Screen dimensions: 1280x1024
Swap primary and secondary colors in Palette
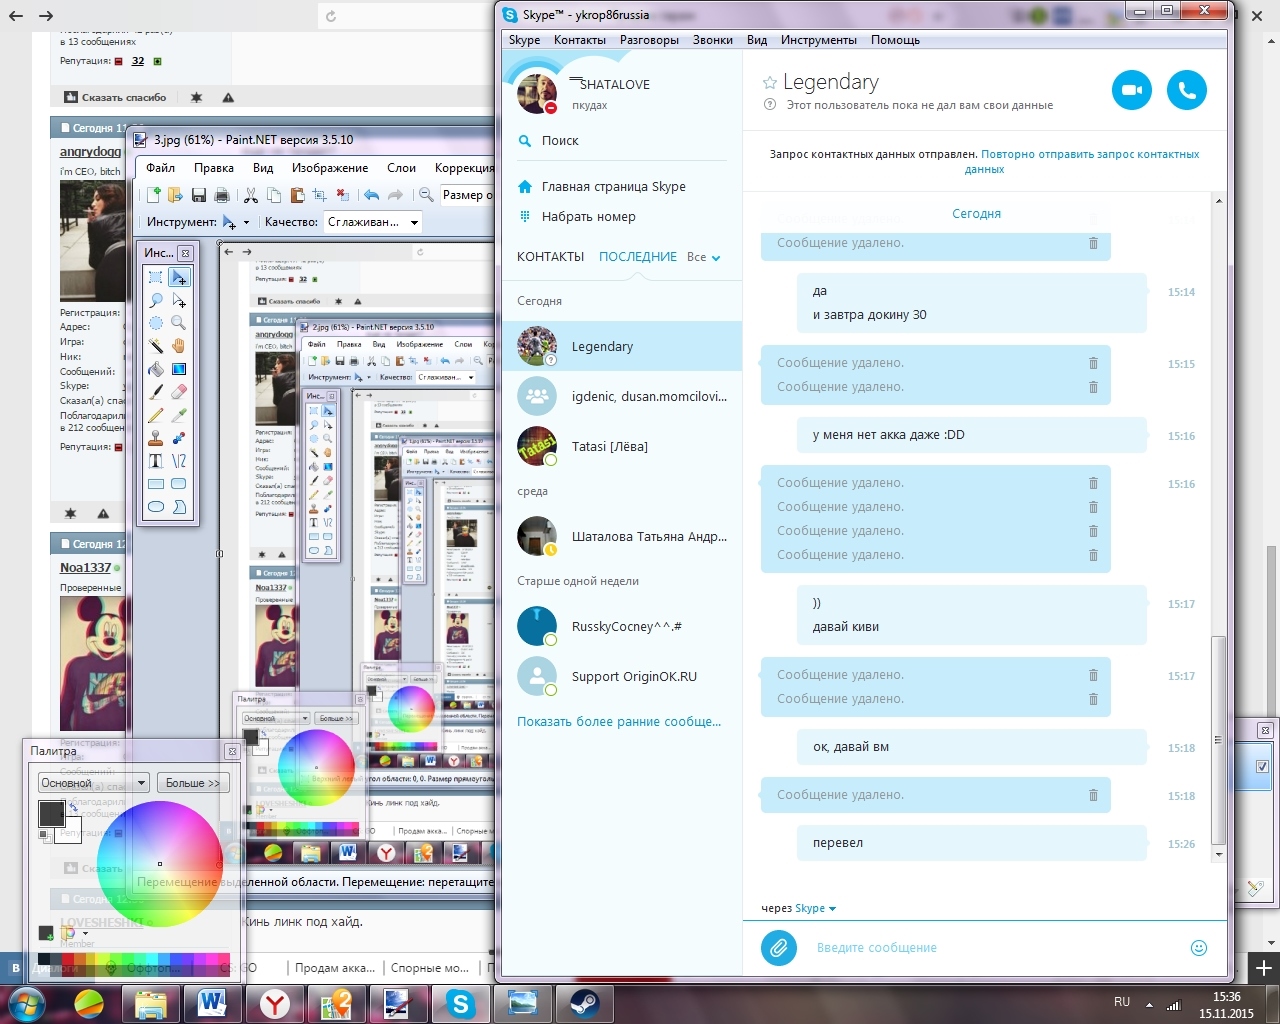click(x=74, y=806)
